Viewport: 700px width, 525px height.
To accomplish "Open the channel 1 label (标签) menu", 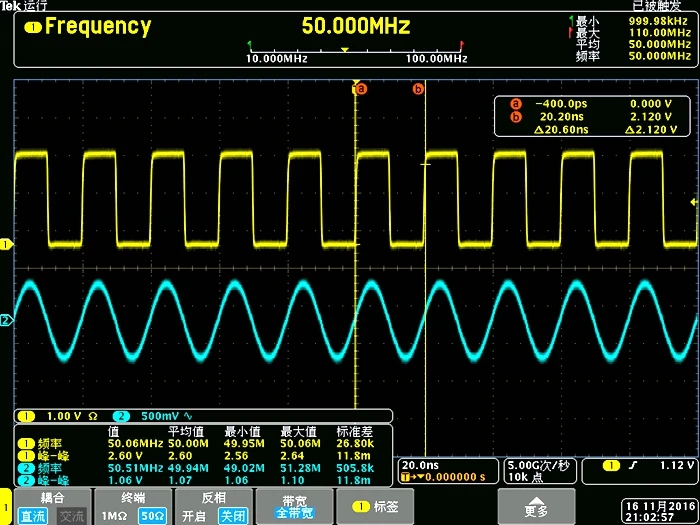I will click(375, 507).
